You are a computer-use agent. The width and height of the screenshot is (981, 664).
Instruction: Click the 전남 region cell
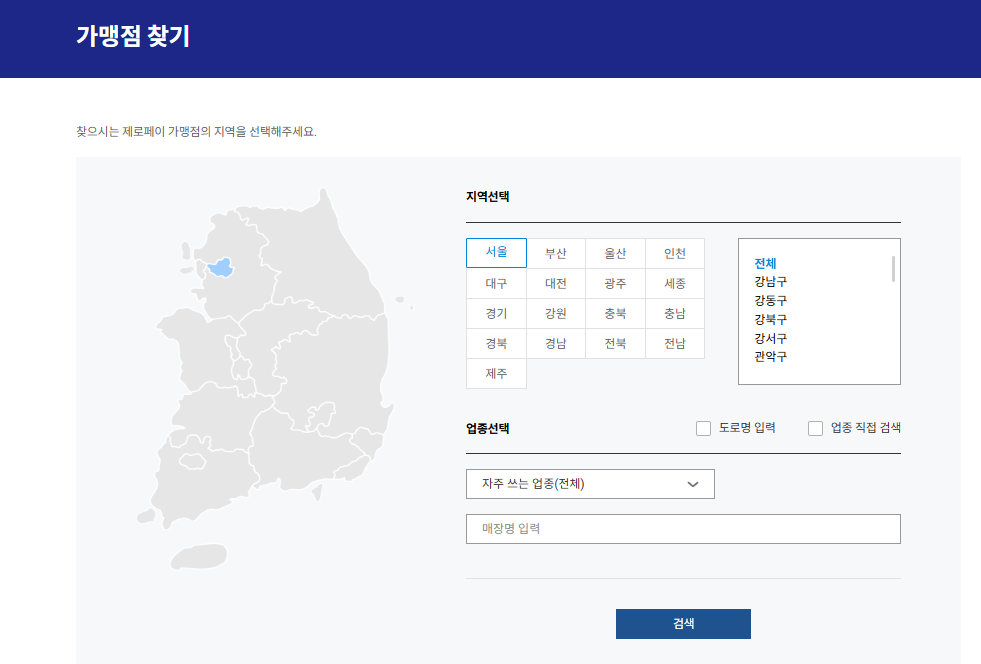pyautogui.click(x=674, y=343)
